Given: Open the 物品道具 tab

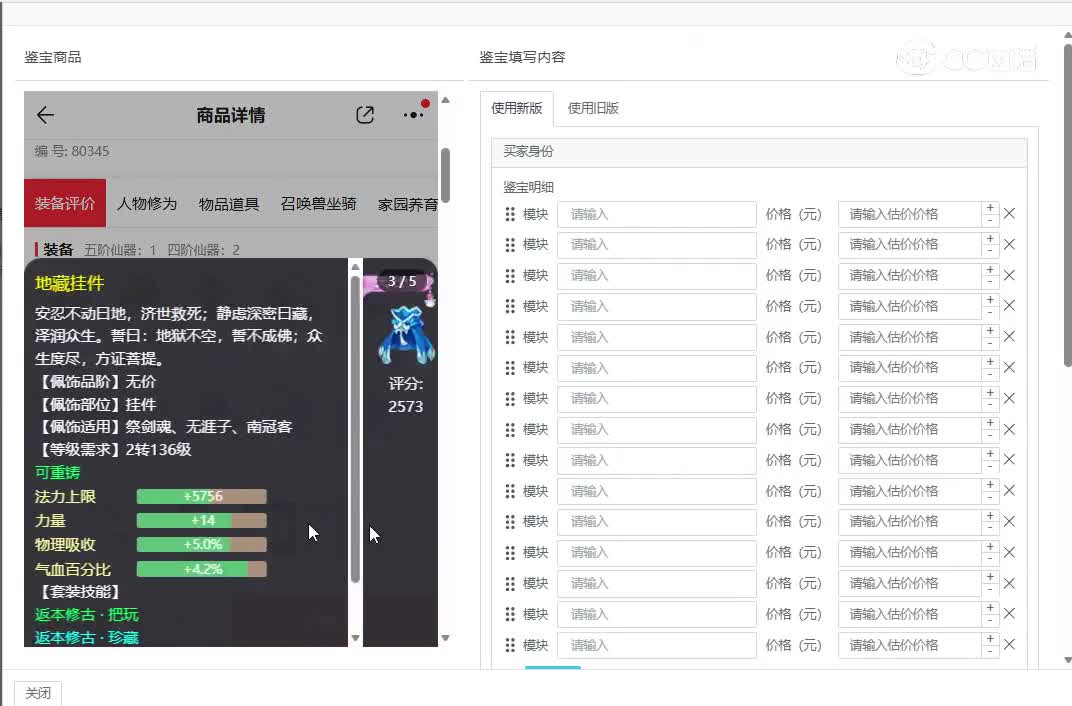Looking at the screenshot, I should tap(229, 204).
